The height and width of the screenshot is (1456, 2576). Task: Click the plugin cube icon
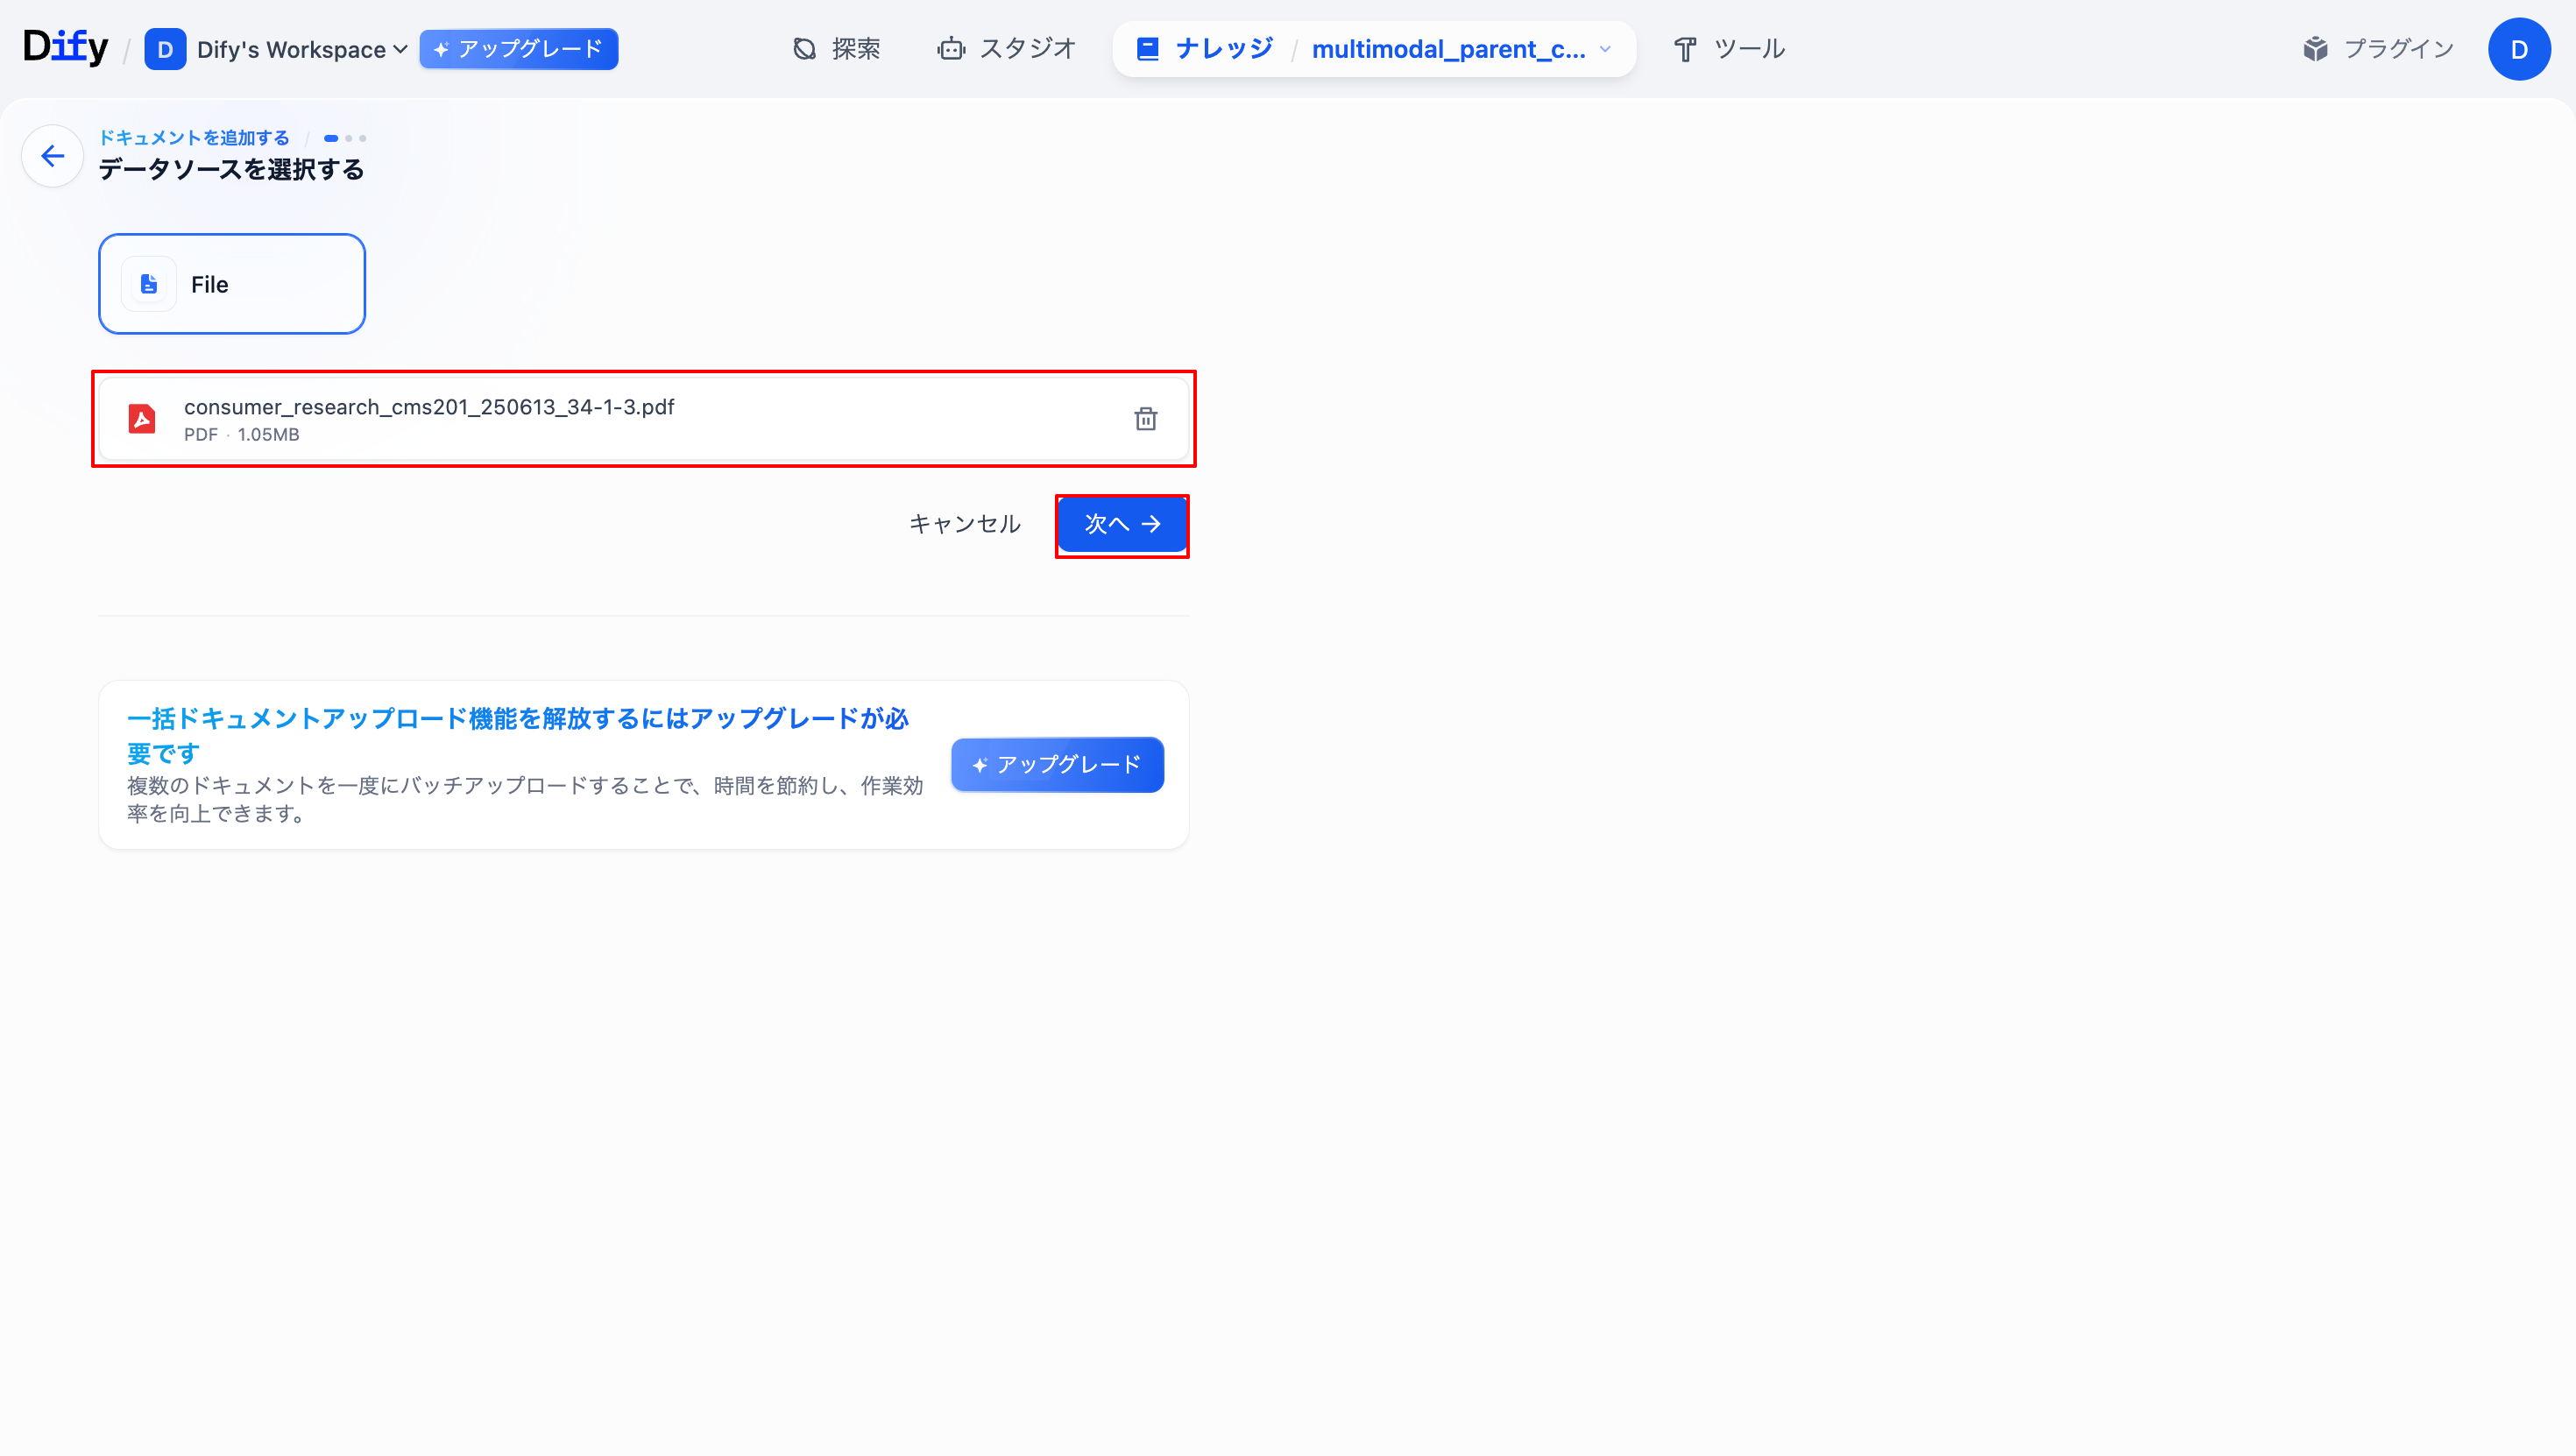click(2315, 49)
